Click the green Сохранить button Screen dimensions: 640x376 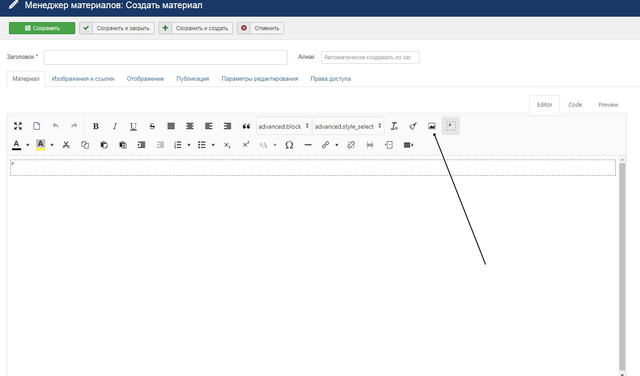42,28
